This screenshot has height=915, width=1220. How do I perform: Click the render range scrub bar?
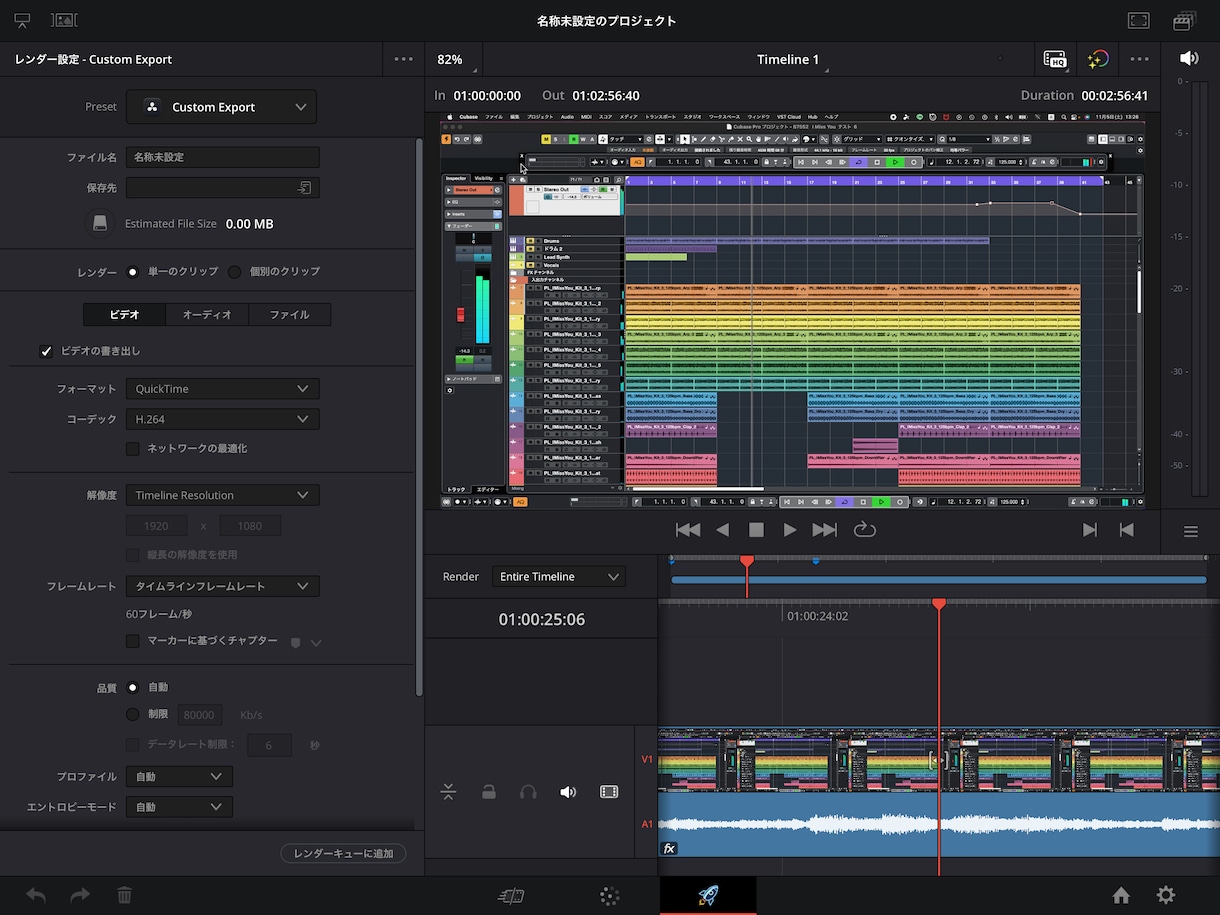pos(939,580)
